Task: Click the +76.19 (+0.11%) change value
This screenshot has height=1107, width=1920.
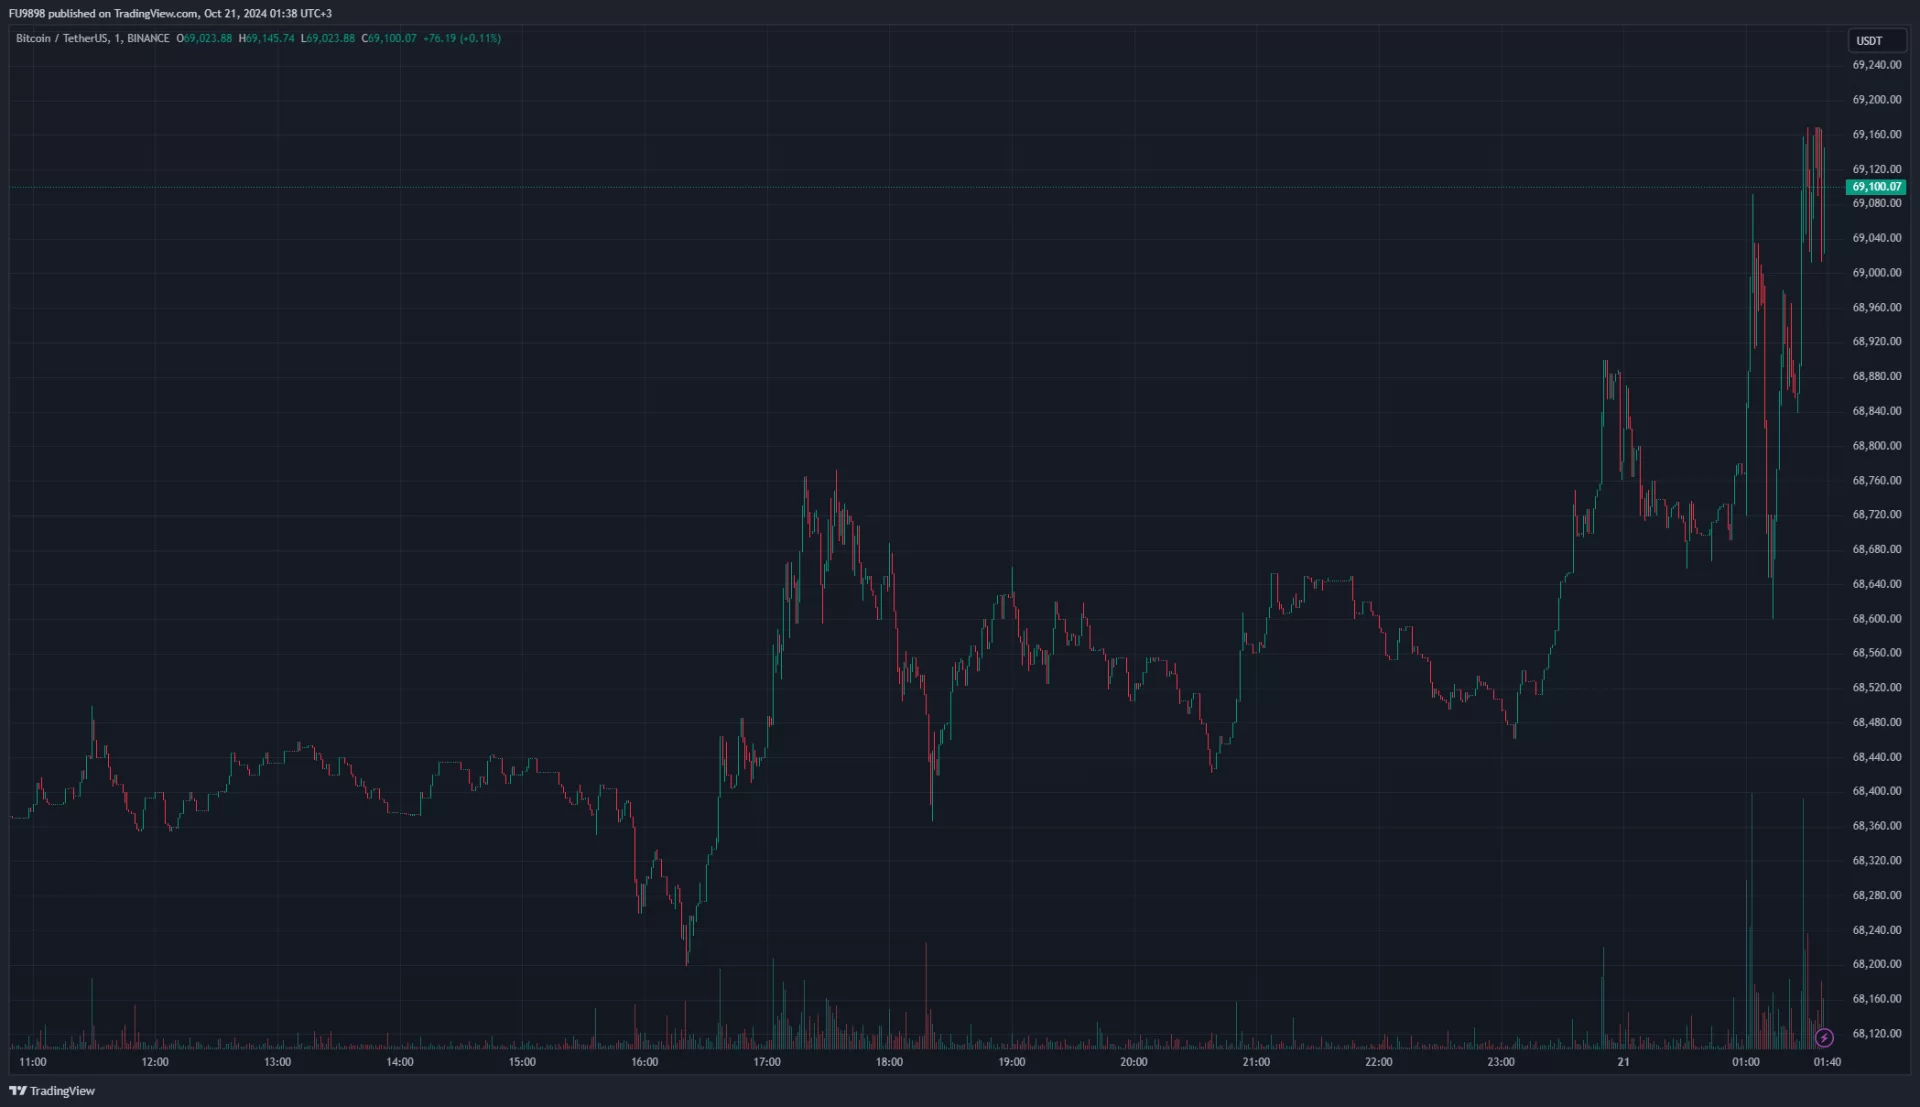Action: [x=462, y=38]
